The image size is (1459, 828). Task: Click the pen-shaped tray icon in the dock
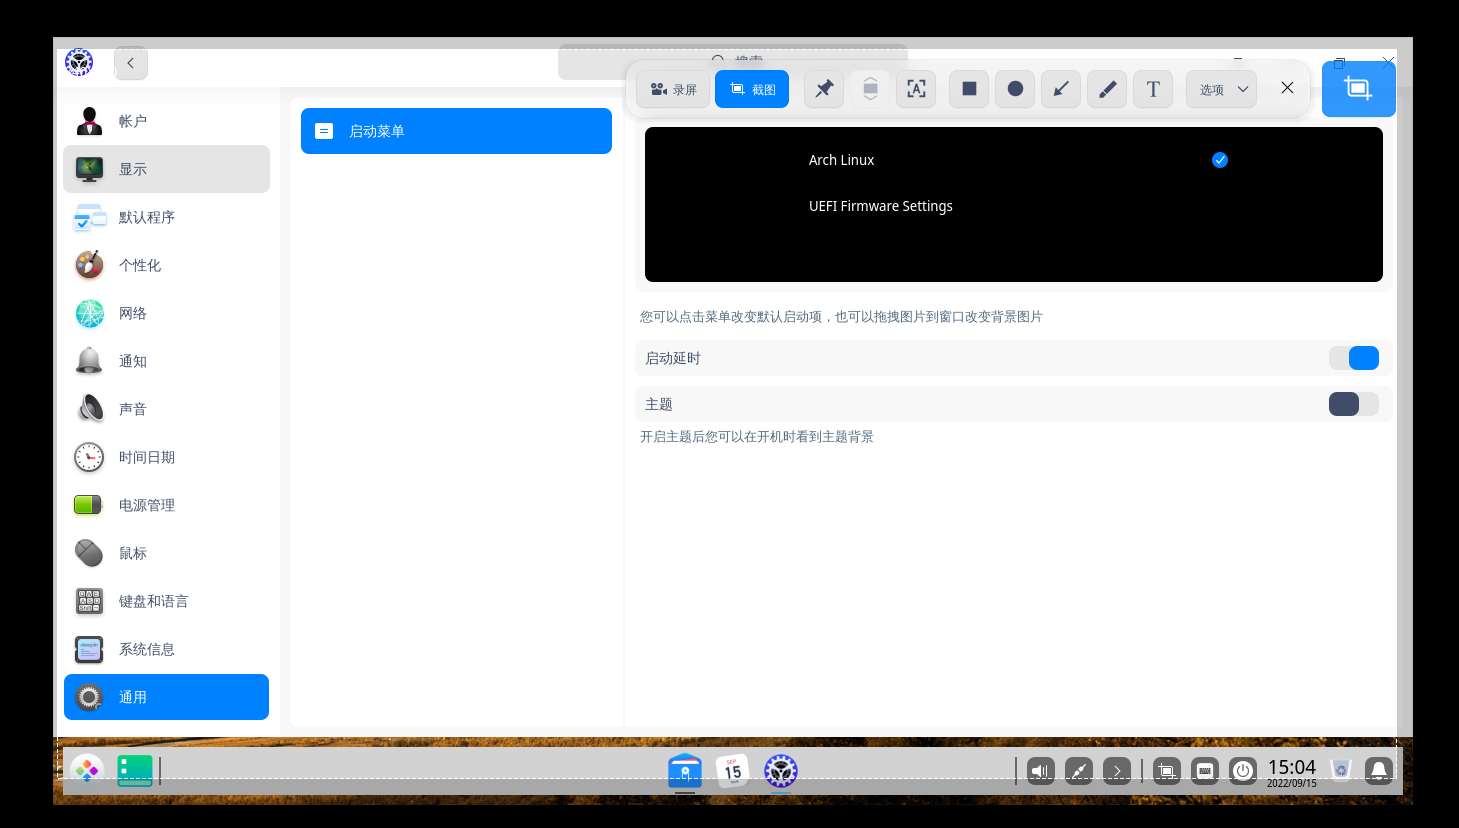(x=1079, y=771)
